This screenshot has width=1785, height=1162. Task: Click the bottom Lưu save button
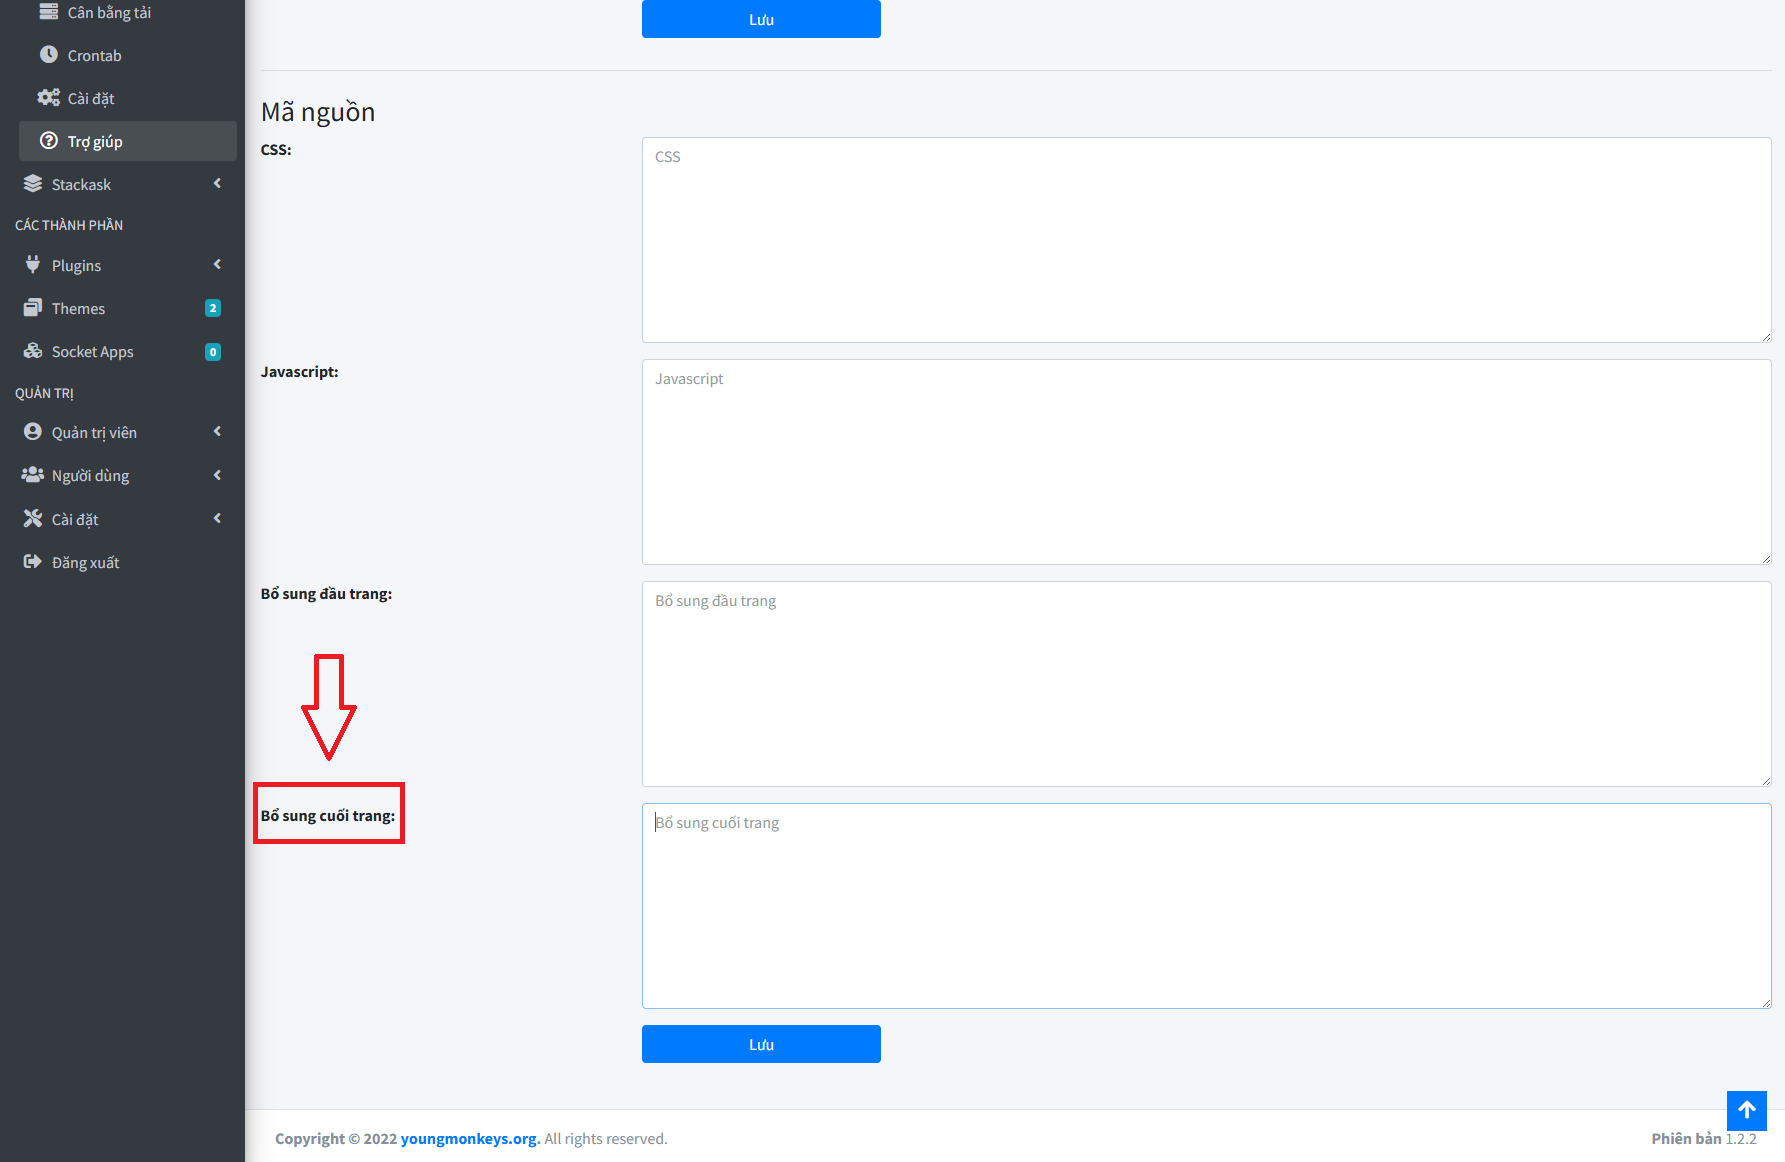pyautogui.click(x=761, y=1044)
